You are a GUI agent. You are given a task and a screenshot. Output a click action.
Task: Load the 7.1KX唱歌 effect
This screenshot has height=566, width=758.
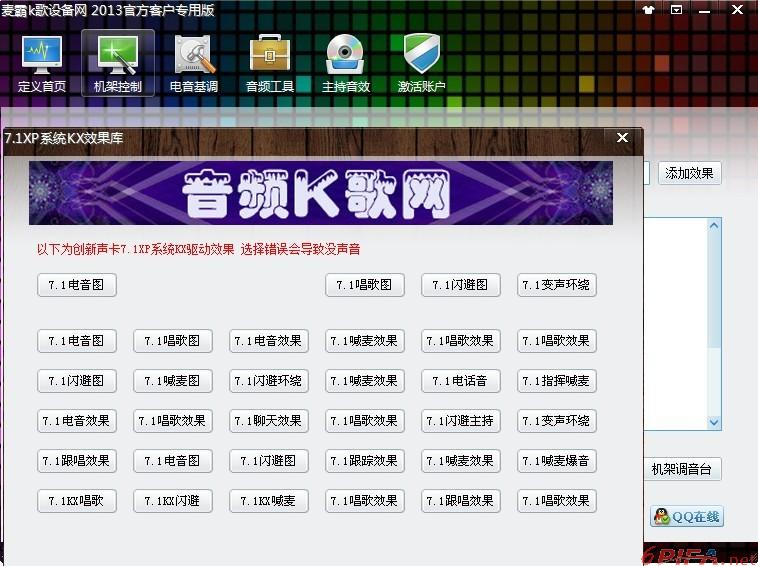point(77,501)
